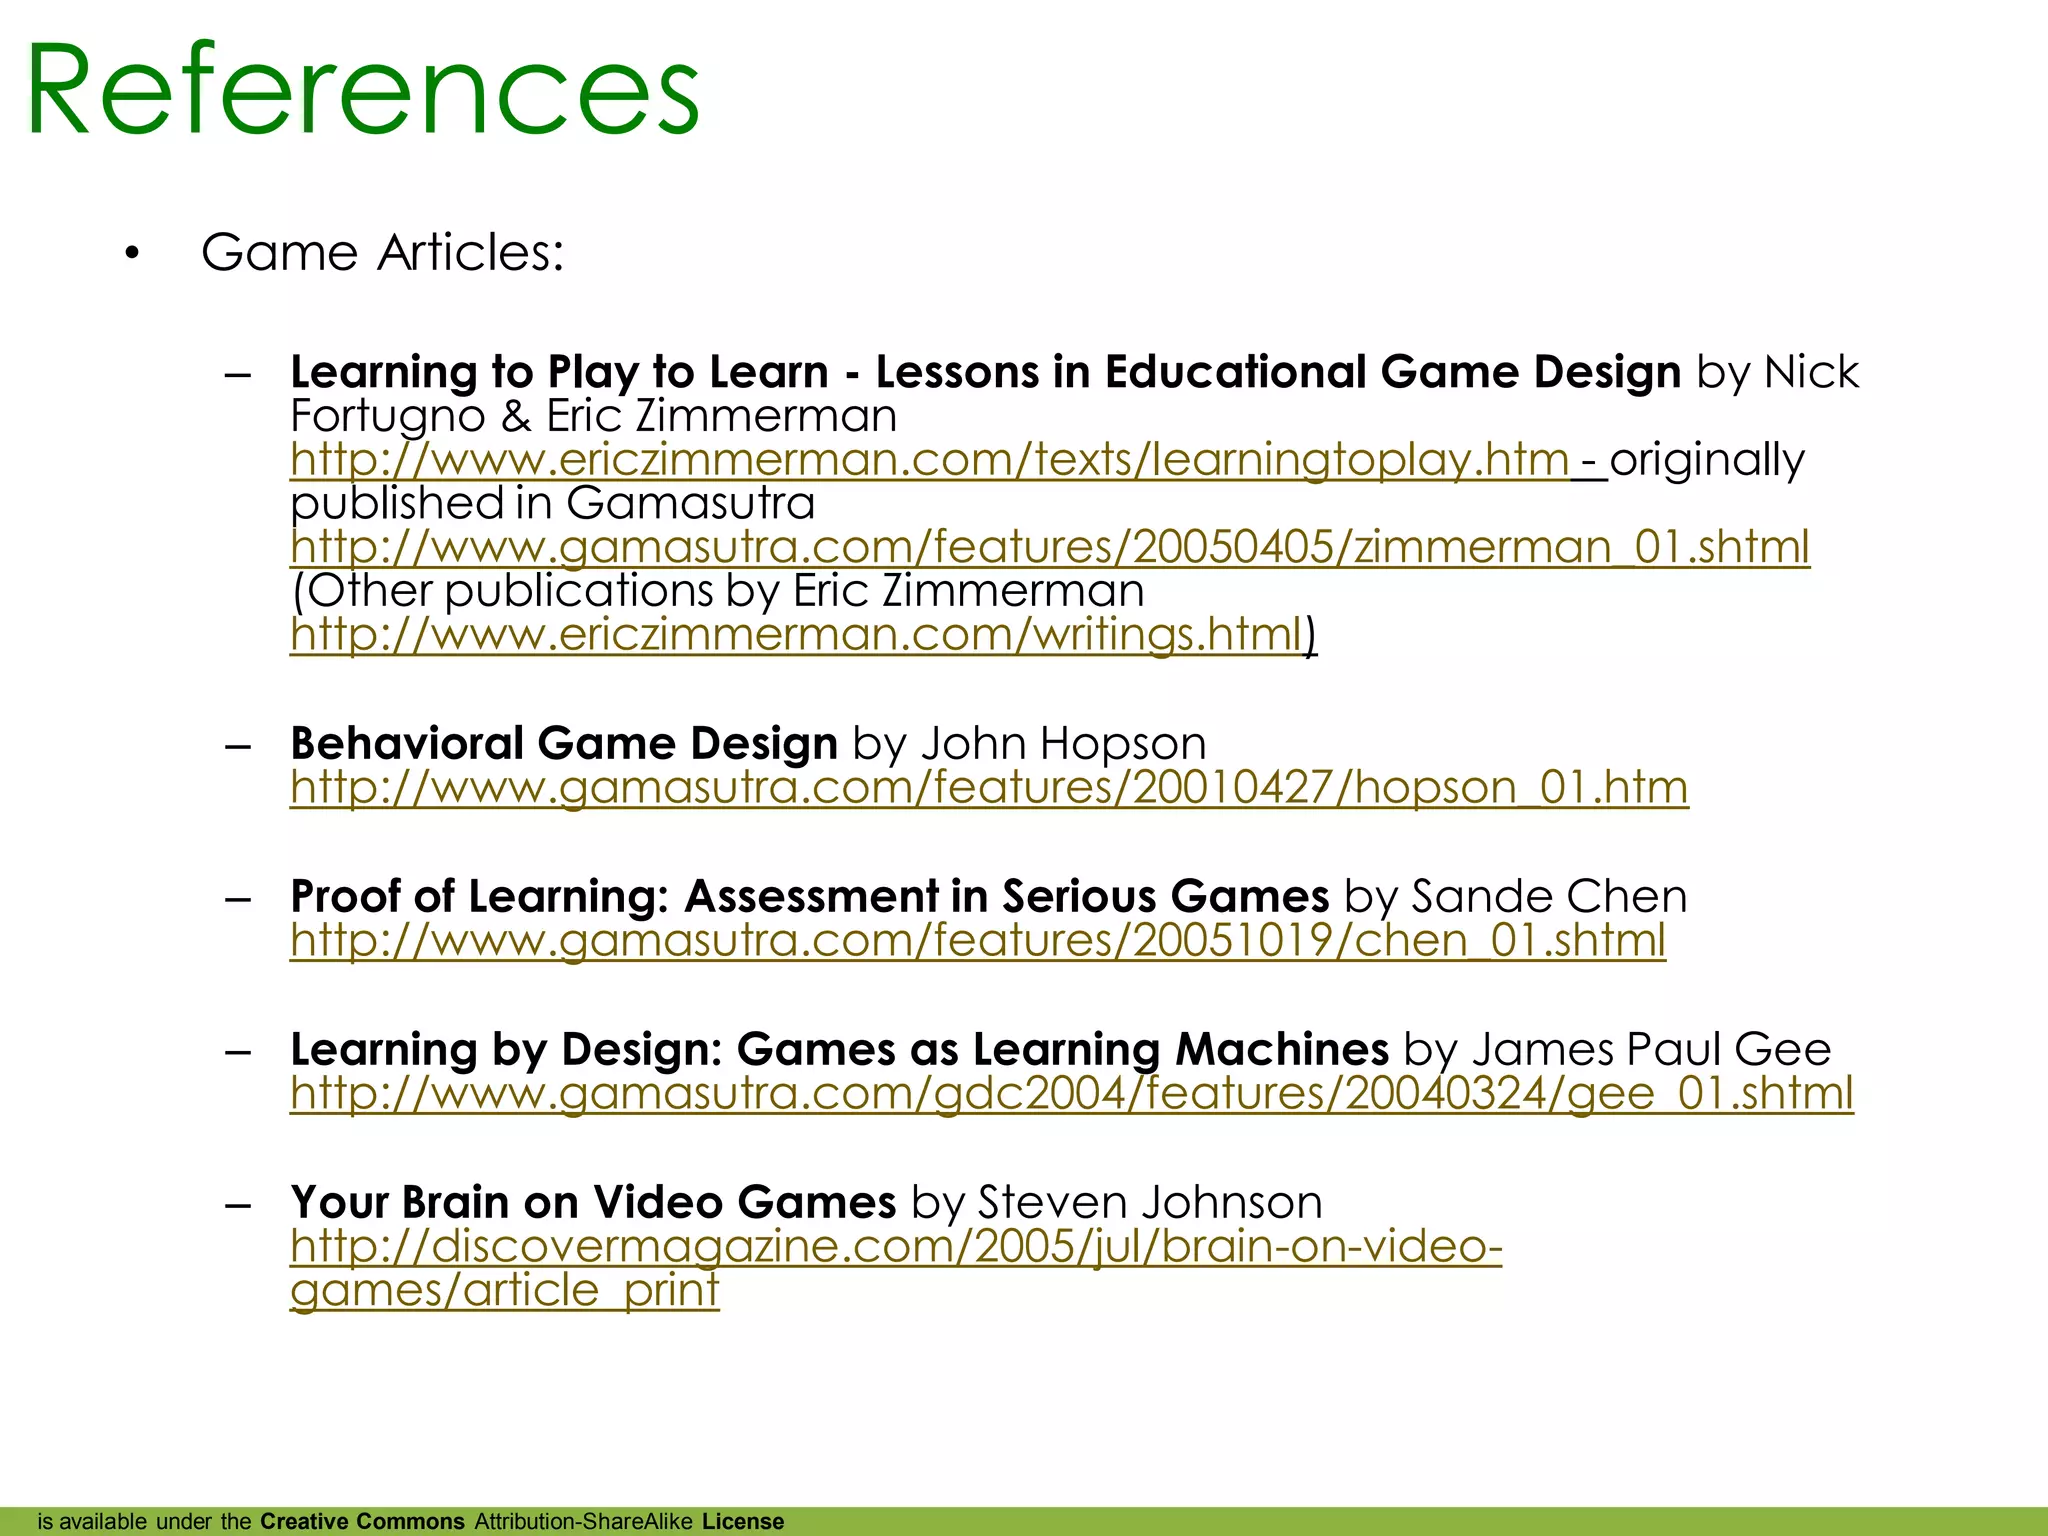Click the 'by John Hopson' author text
This screenshot has height=1536, width=2048.
tap(1030, 744)
